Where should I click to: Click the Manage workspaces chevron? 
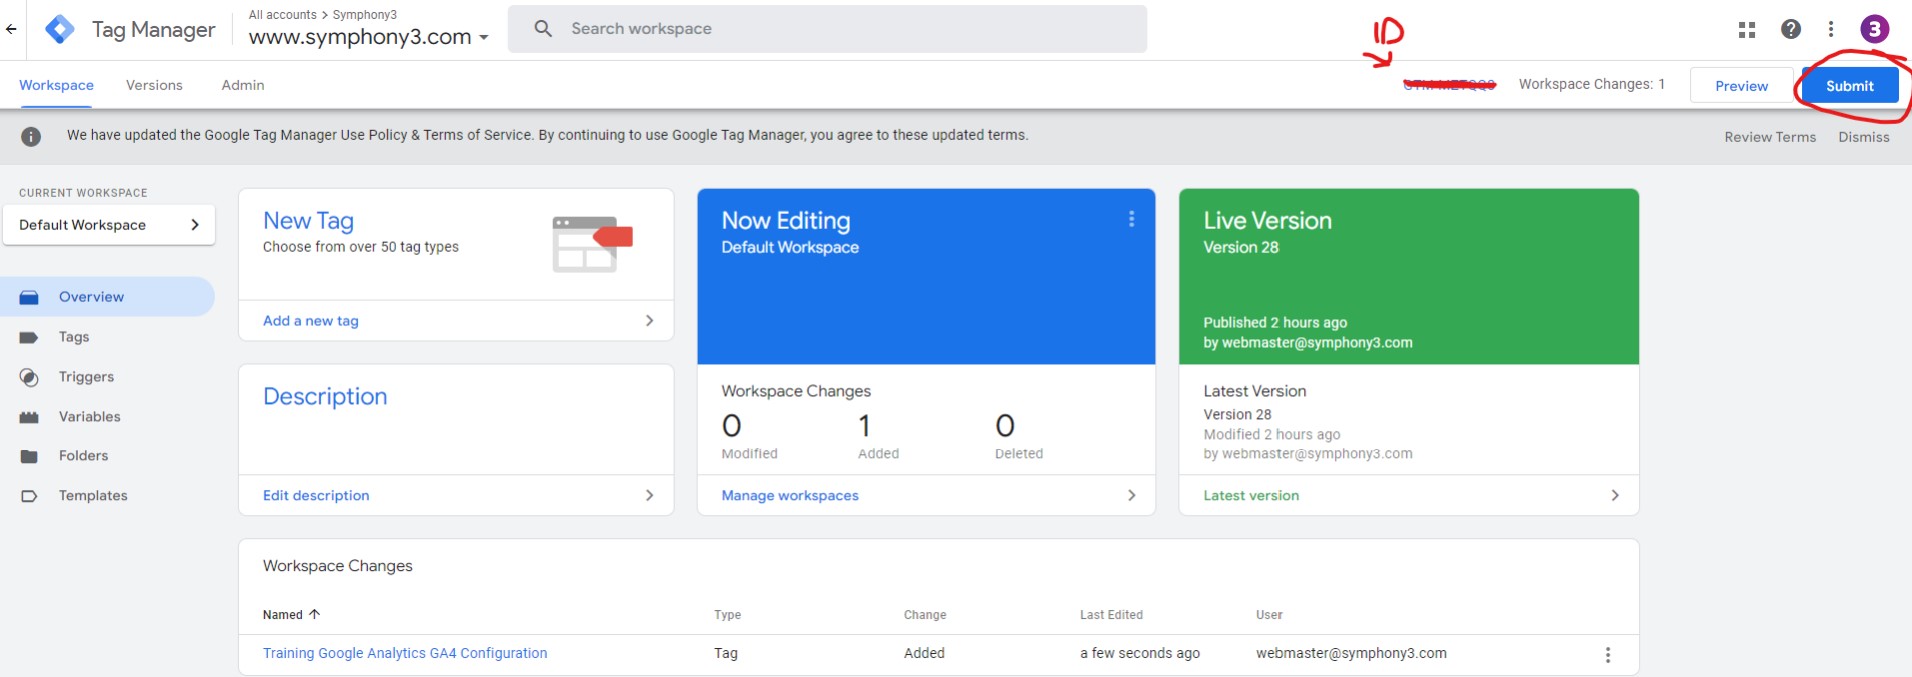pos(1131,495)
